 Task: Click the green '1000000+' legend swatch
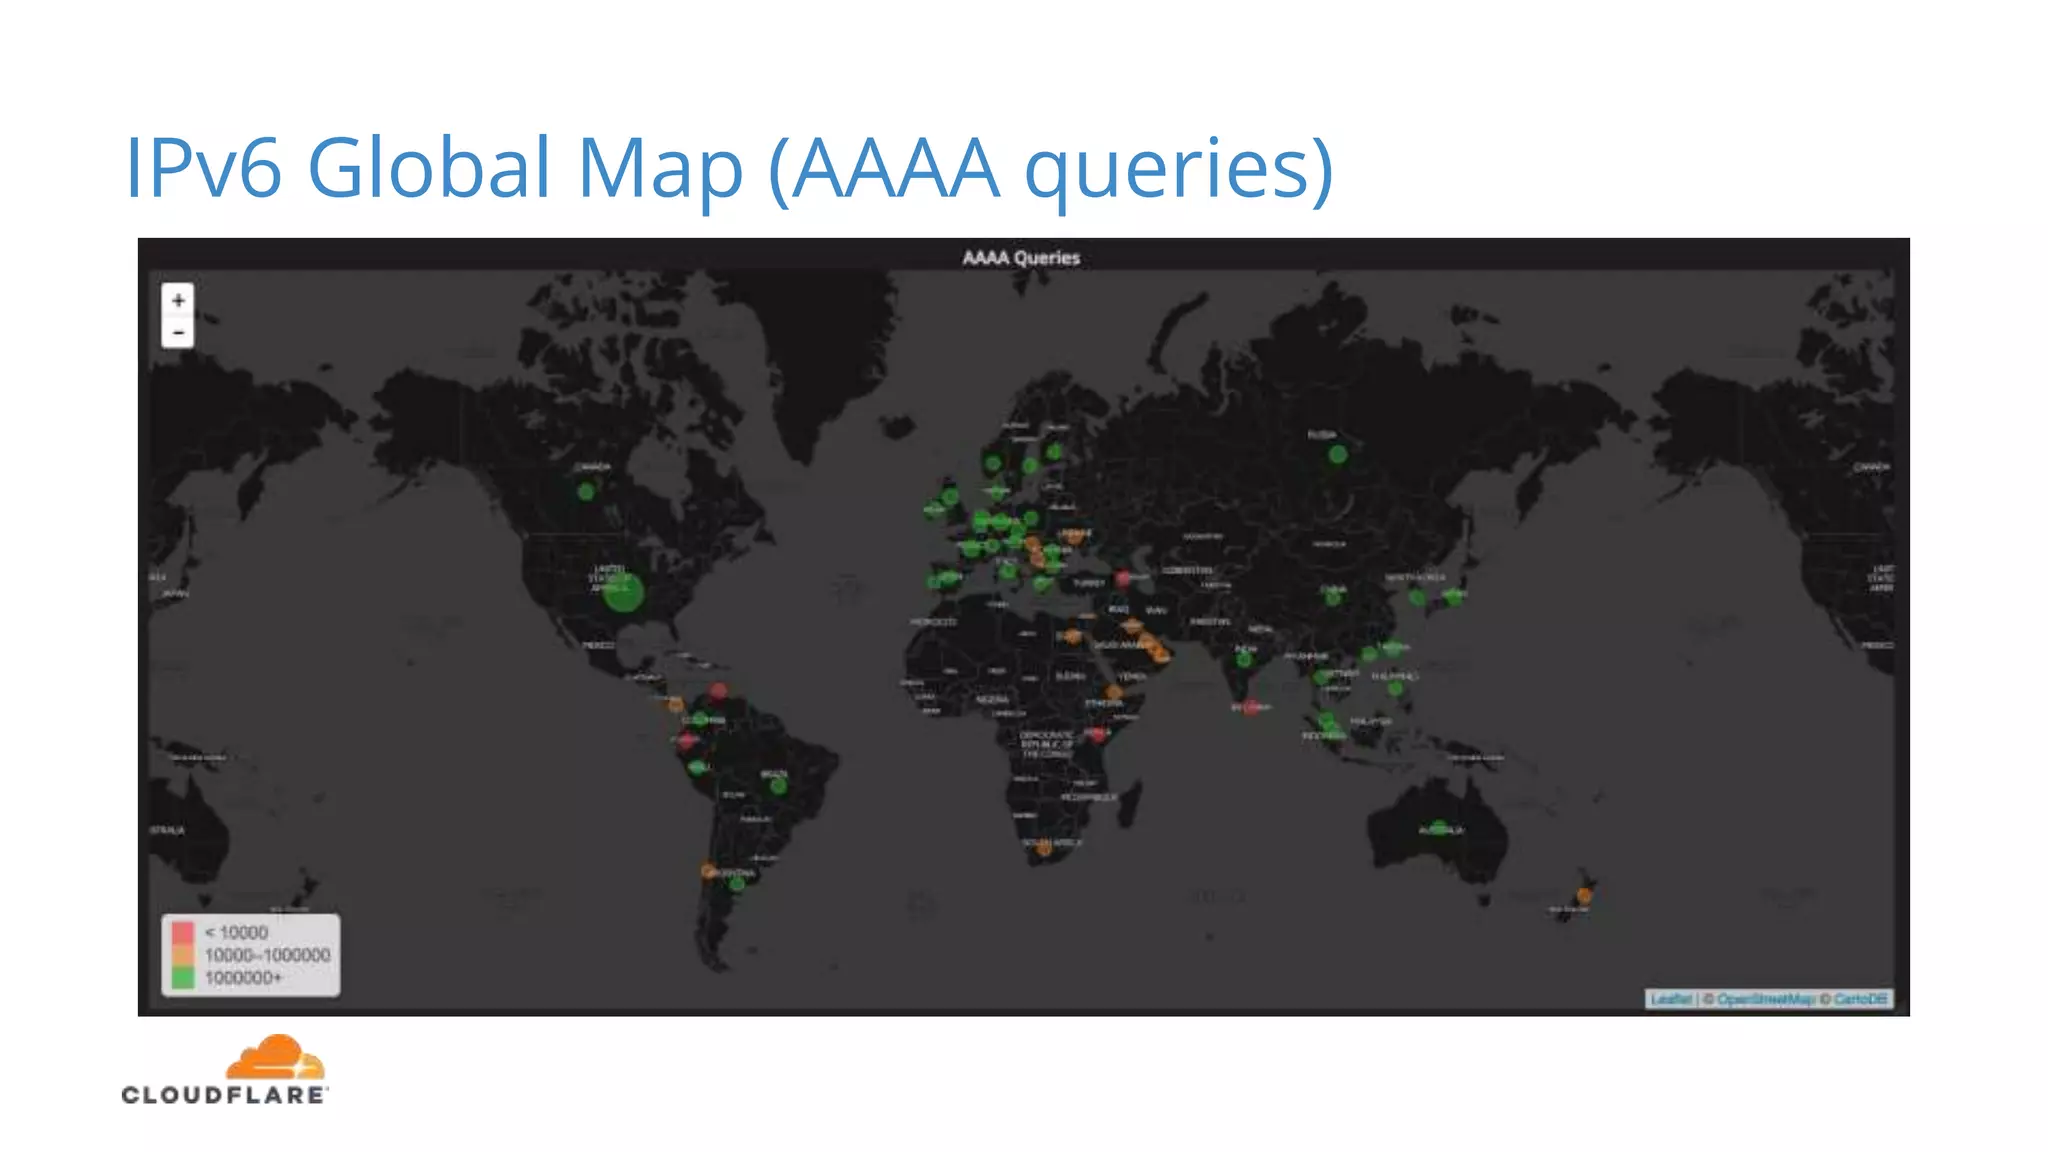[182, 977]
